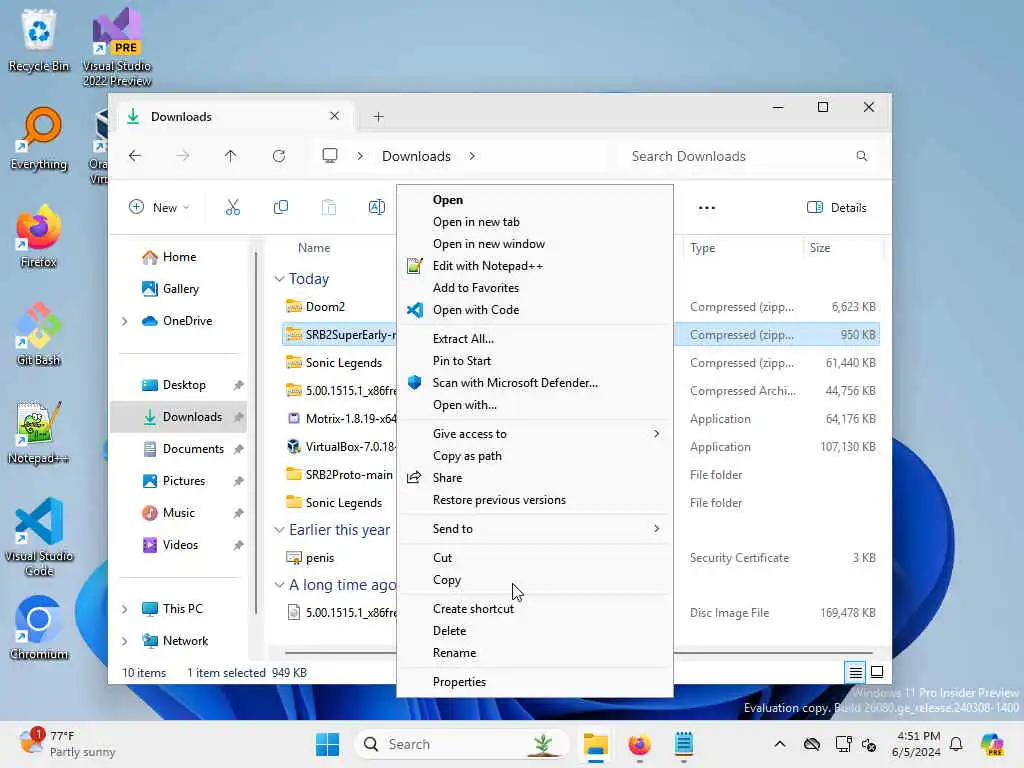Sort by the Type column header

point(743,248)
